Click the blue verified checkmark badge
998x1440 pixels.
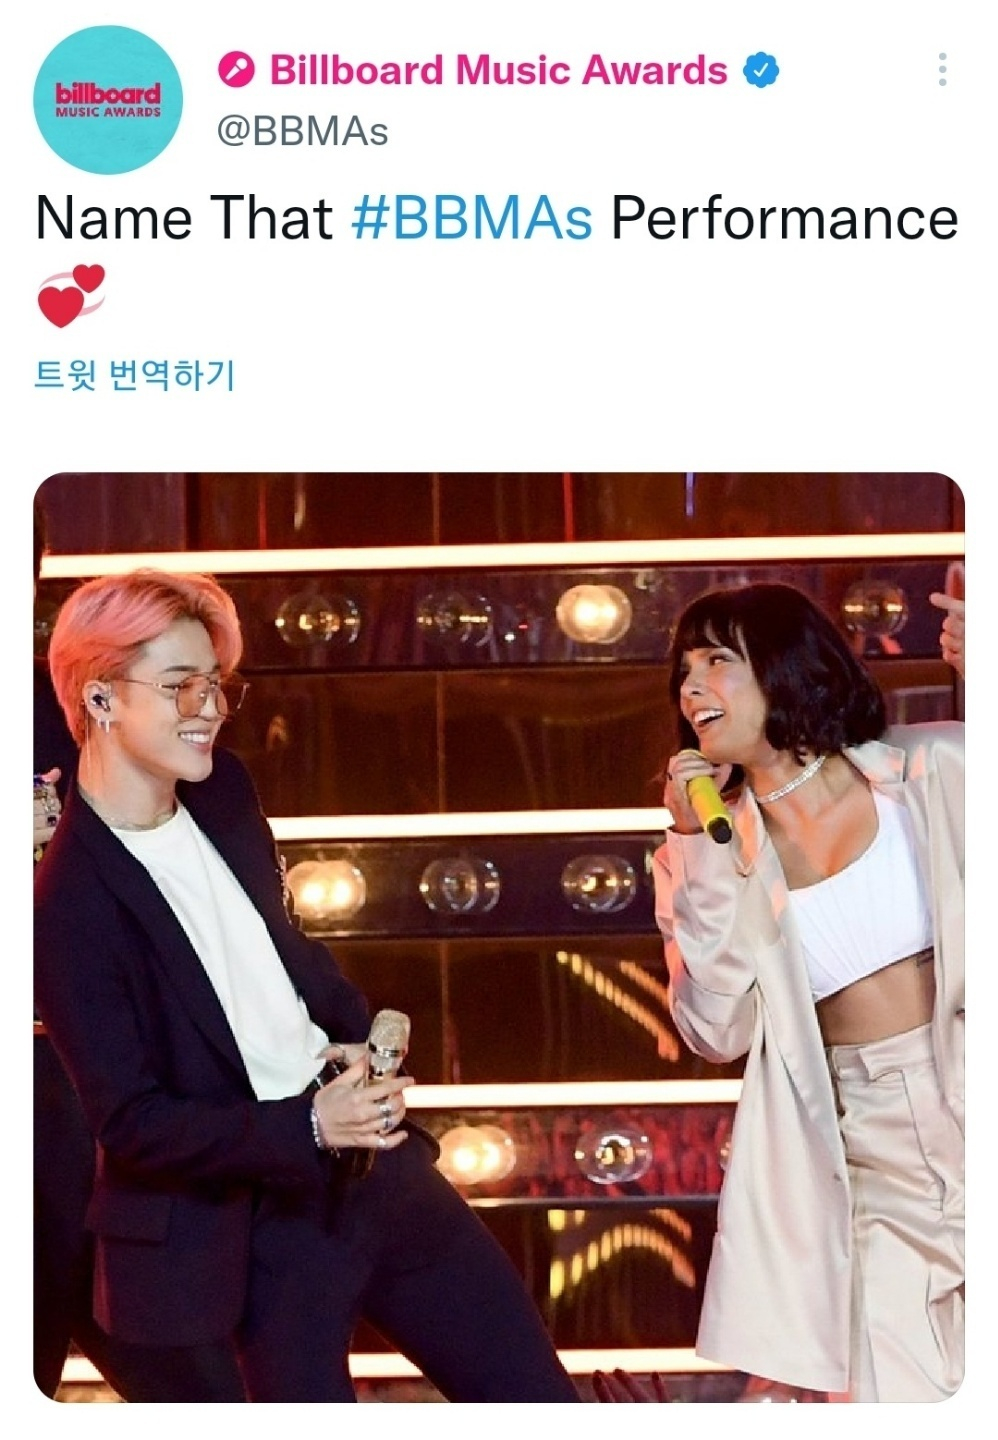(x=760, y=70)
